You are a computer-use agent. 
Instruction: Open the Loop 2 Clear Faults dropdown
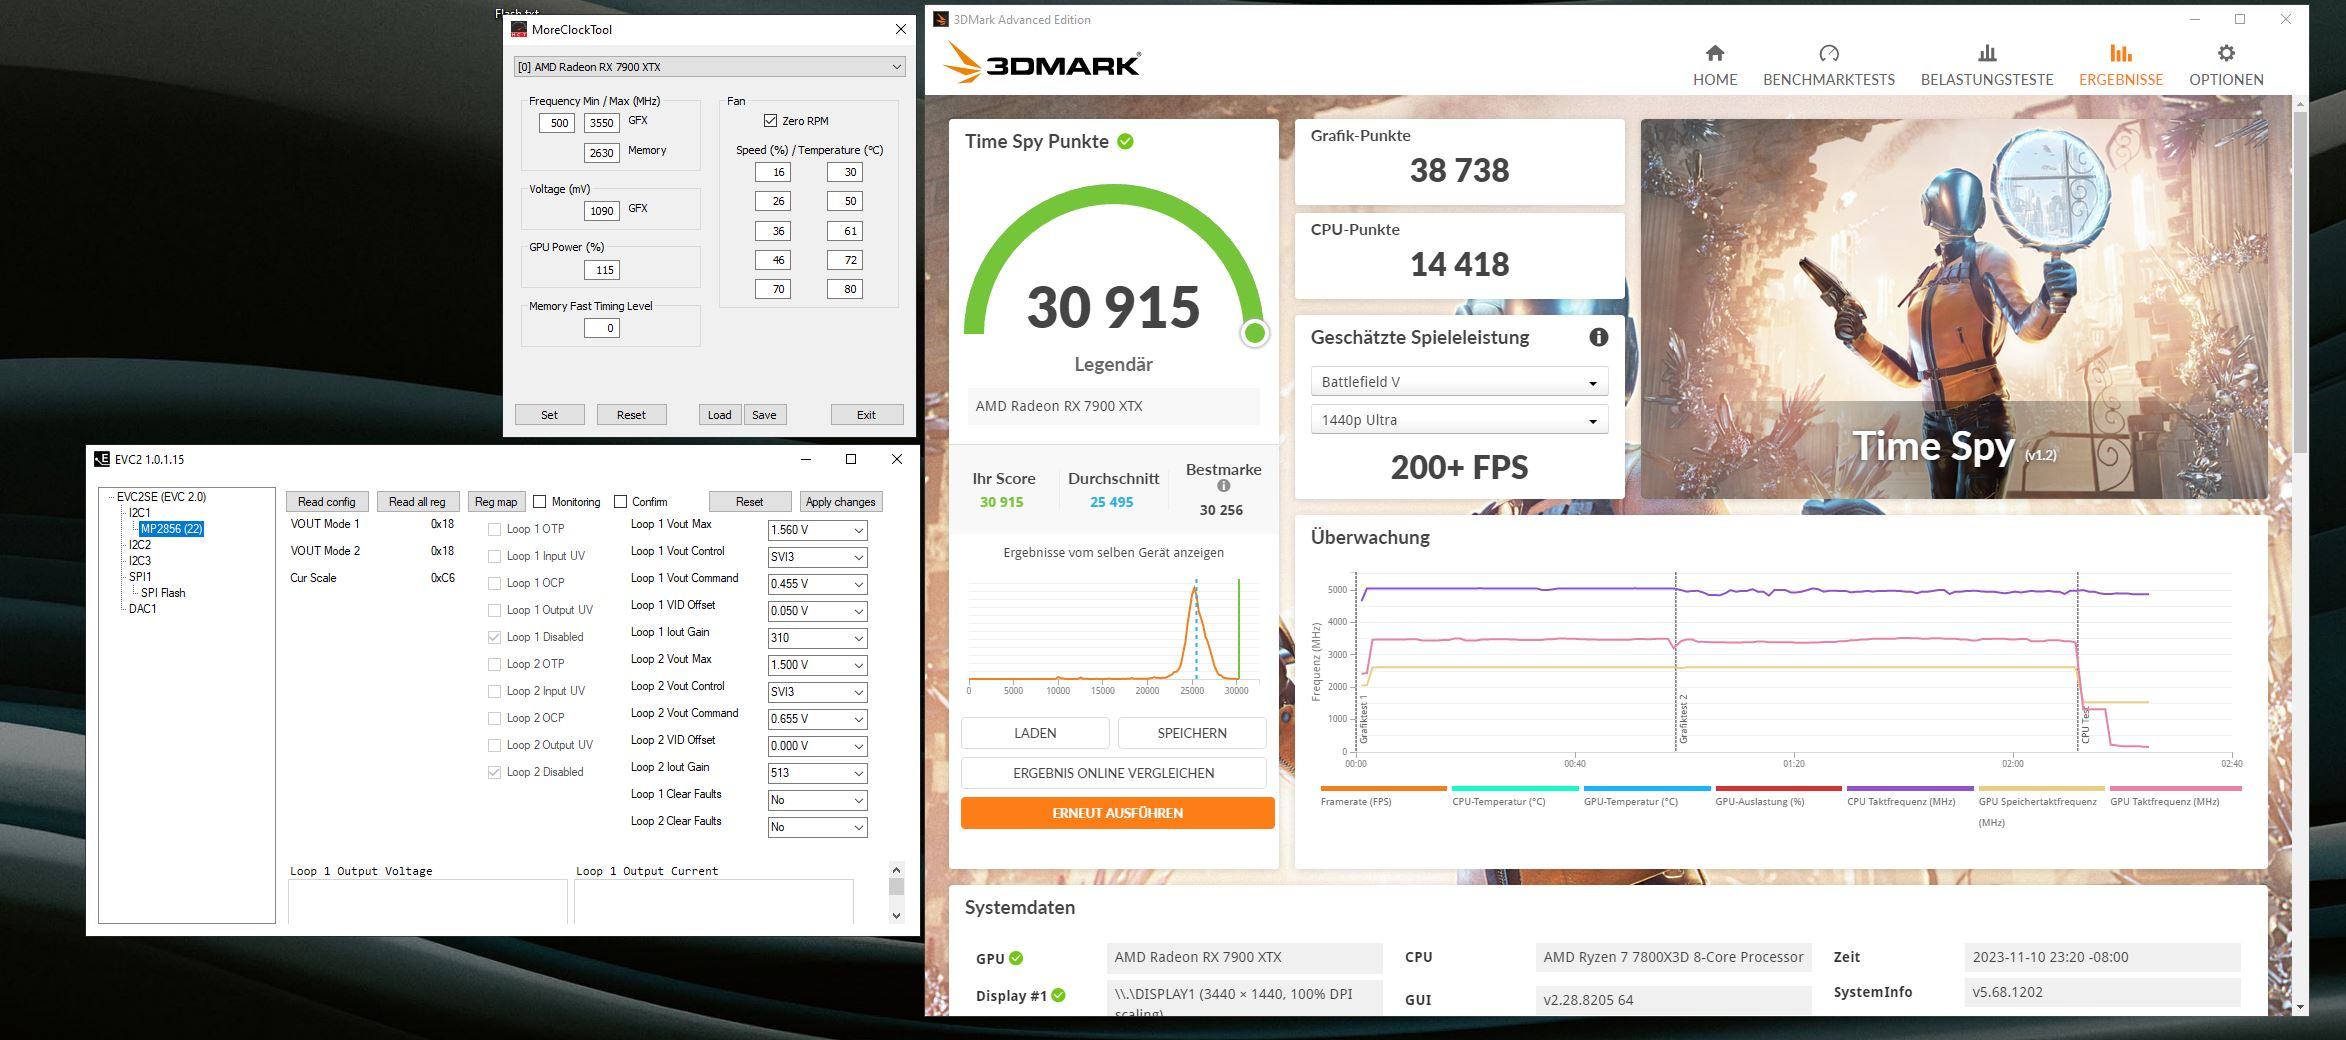click(817, 827)
